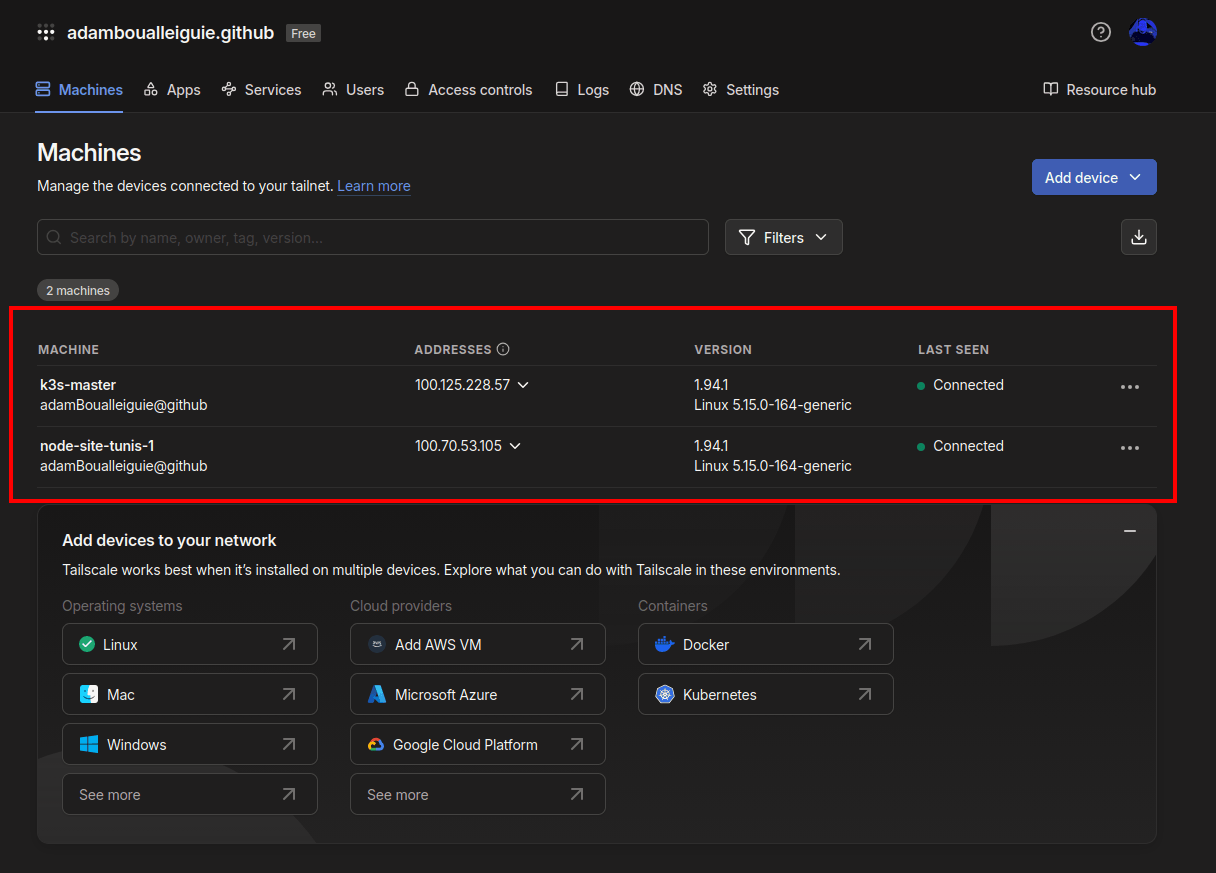Click the Microsoft Azure logo icon
The image size is (1216, 873).
point(377,694)
